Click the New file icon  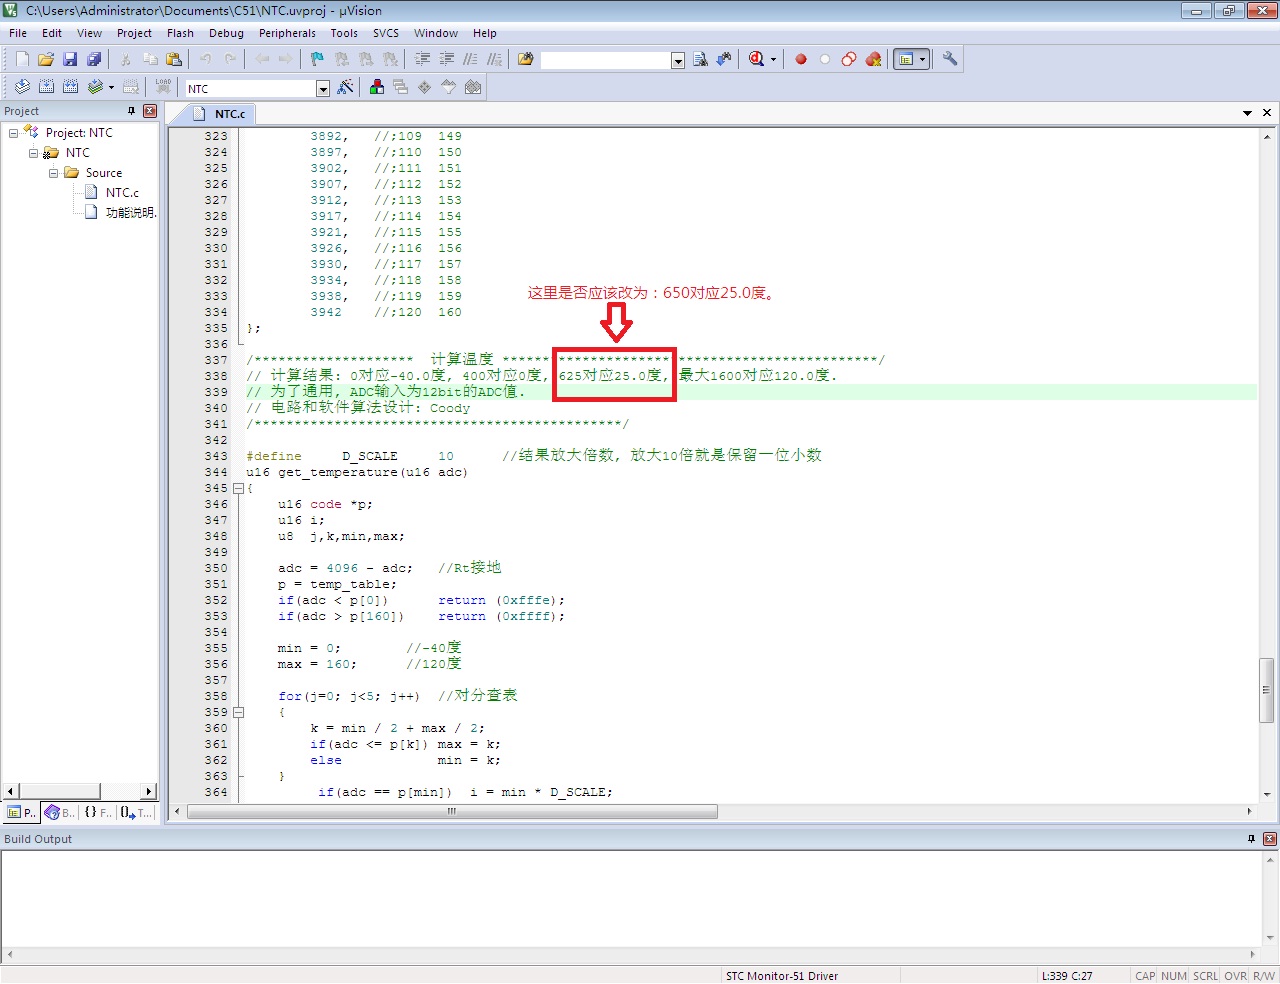(22, 60)
